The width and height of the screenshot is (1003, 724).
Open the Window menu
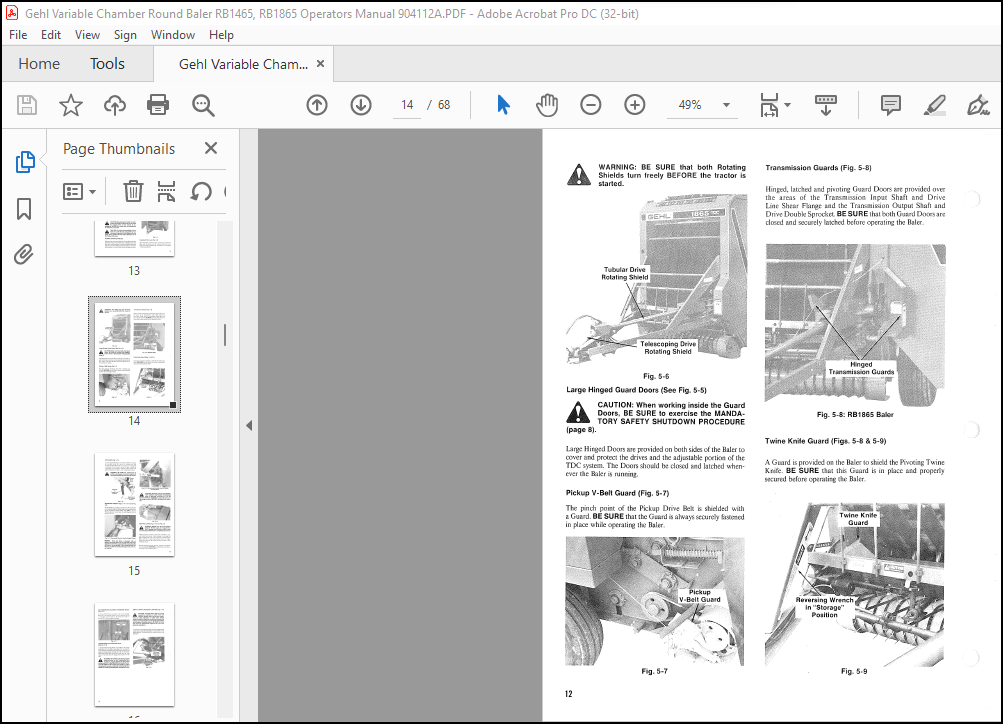pyautogui.click(x=173, y=35)
